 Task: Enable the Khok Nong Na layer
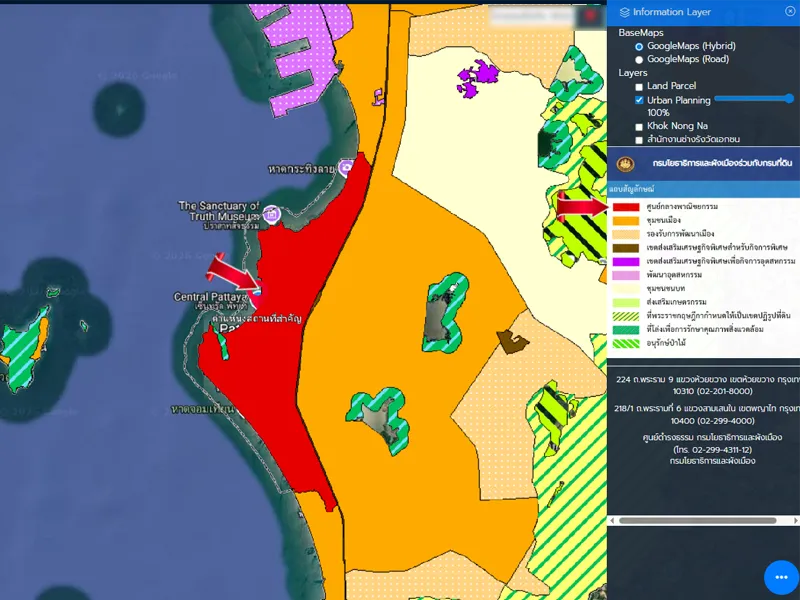pyautogui.click(x=639, y=127)
